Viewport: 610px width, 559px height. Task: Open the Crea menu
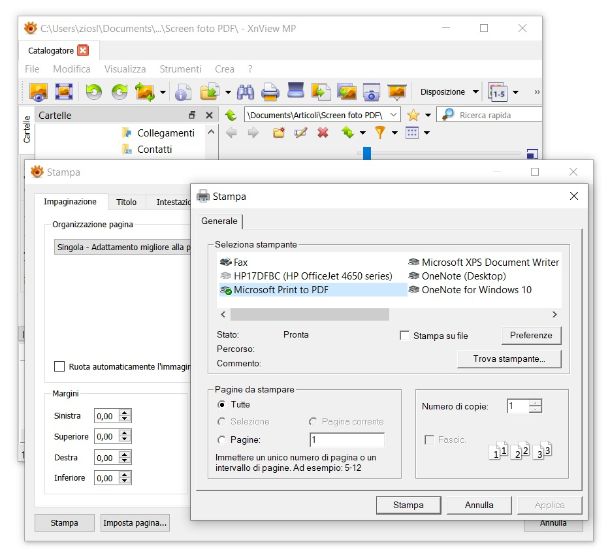[224, 69]
